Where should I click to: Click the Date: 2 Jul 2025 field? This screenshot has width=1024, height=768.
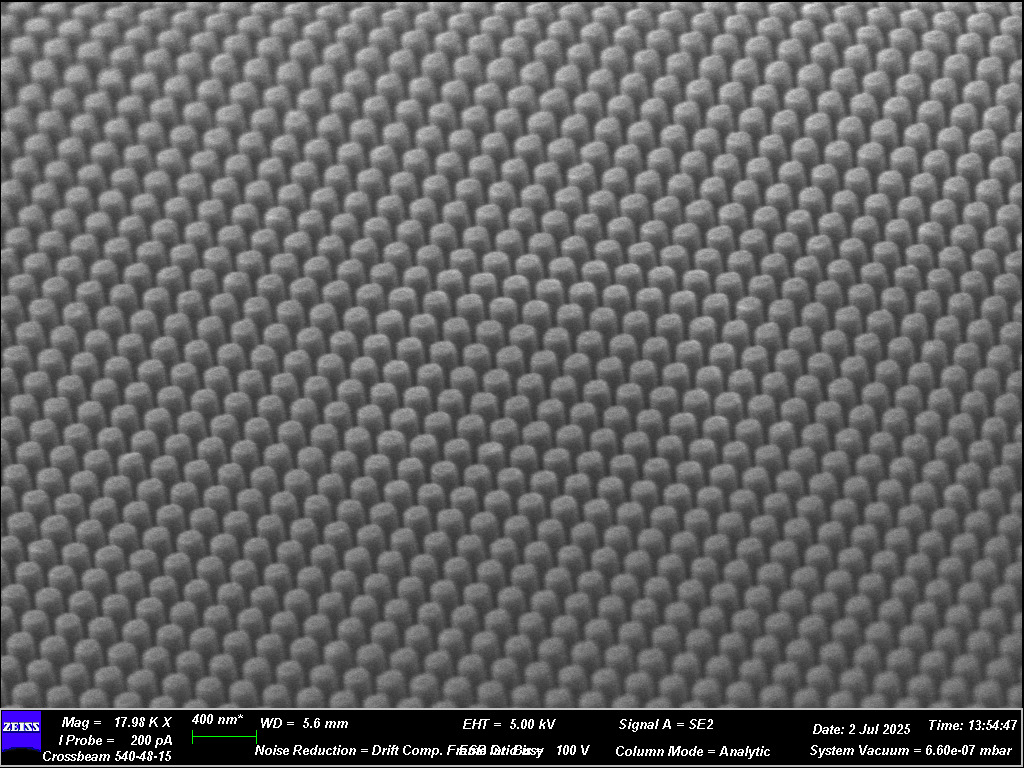pyautogui.click(x=861, y=729)
